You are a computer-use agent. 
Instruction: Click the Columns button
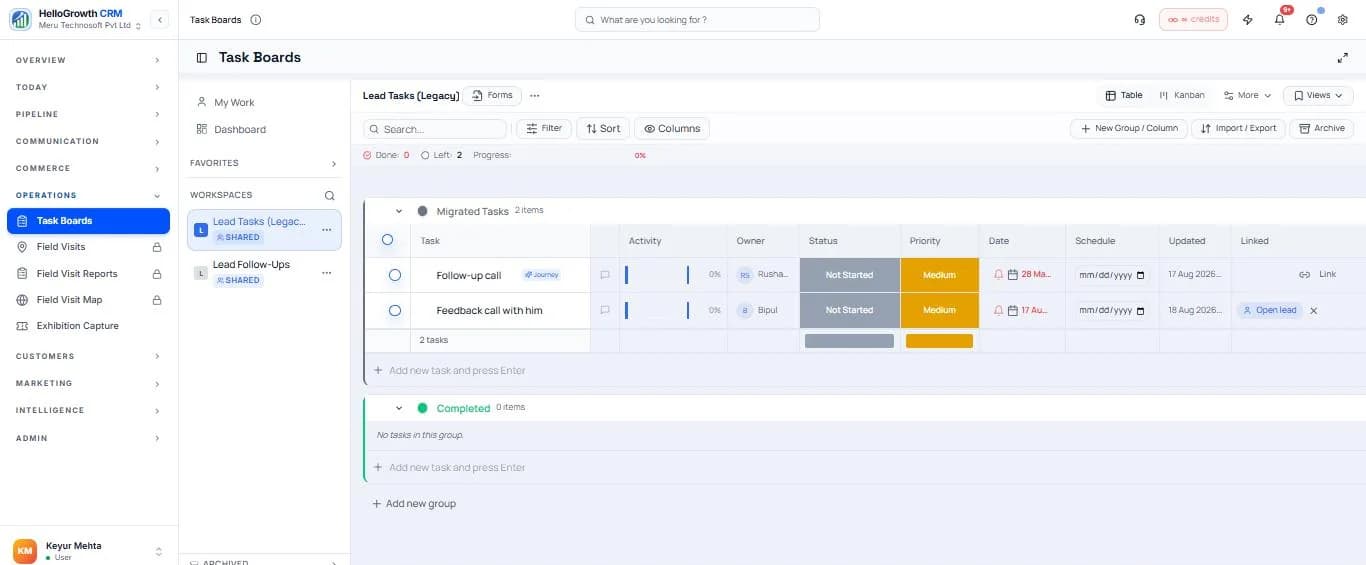point(672,128)
